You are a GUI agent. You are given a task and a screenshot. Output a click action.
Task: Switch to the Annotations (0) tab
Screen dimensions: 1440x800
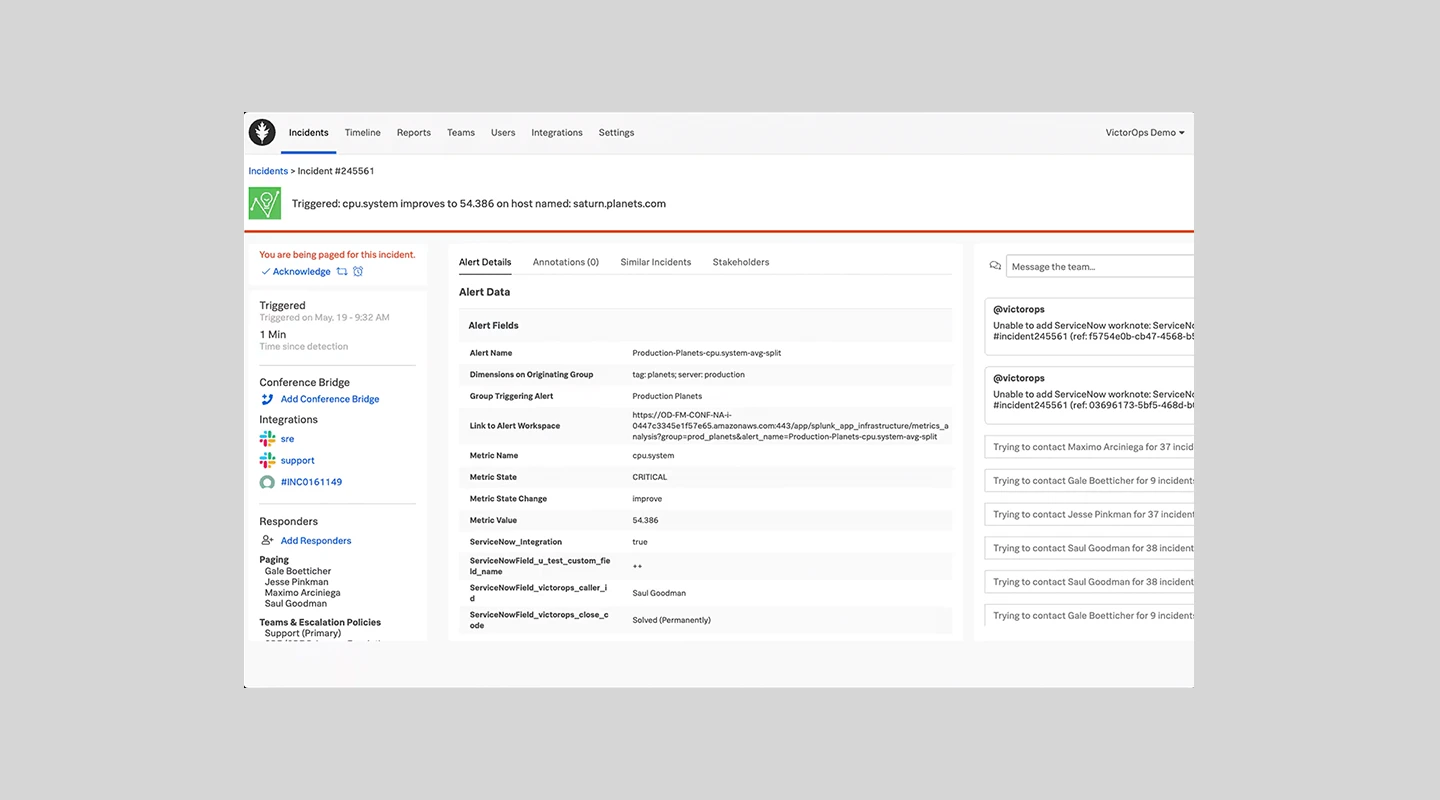[x=566, y=262]
